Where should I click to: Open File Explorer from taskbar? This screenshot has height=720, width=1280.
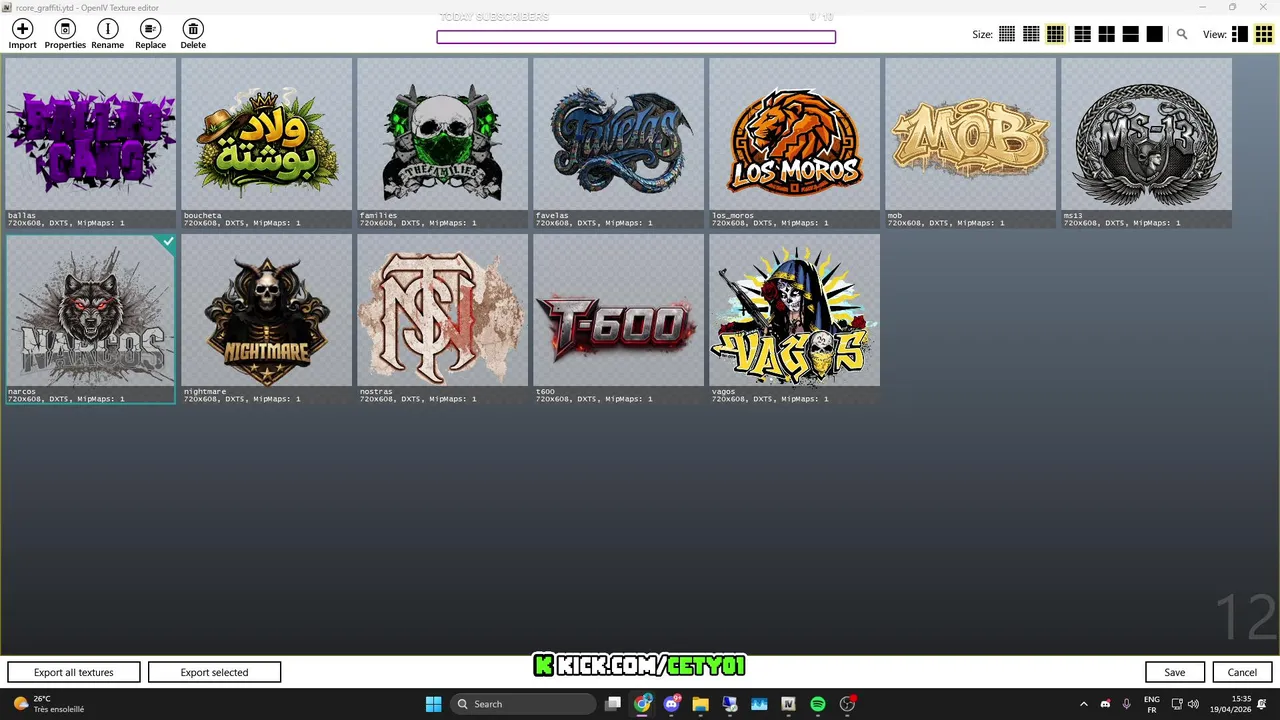point(700,704)
